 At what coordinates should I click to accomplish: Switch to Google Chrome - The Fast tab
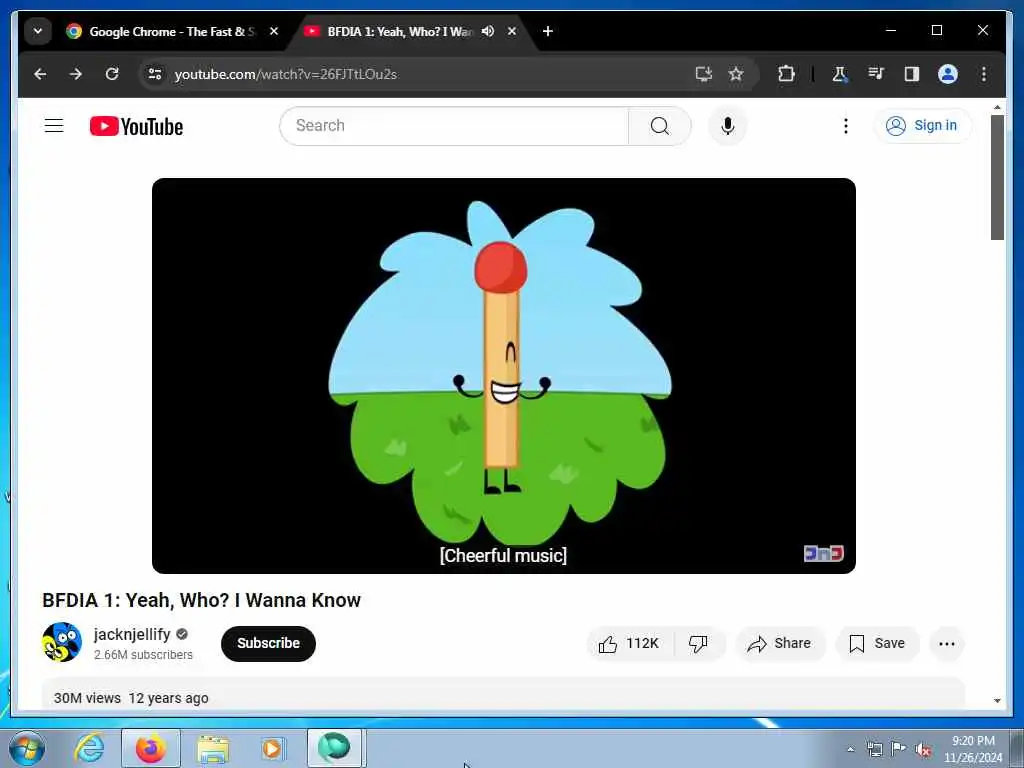172,31
